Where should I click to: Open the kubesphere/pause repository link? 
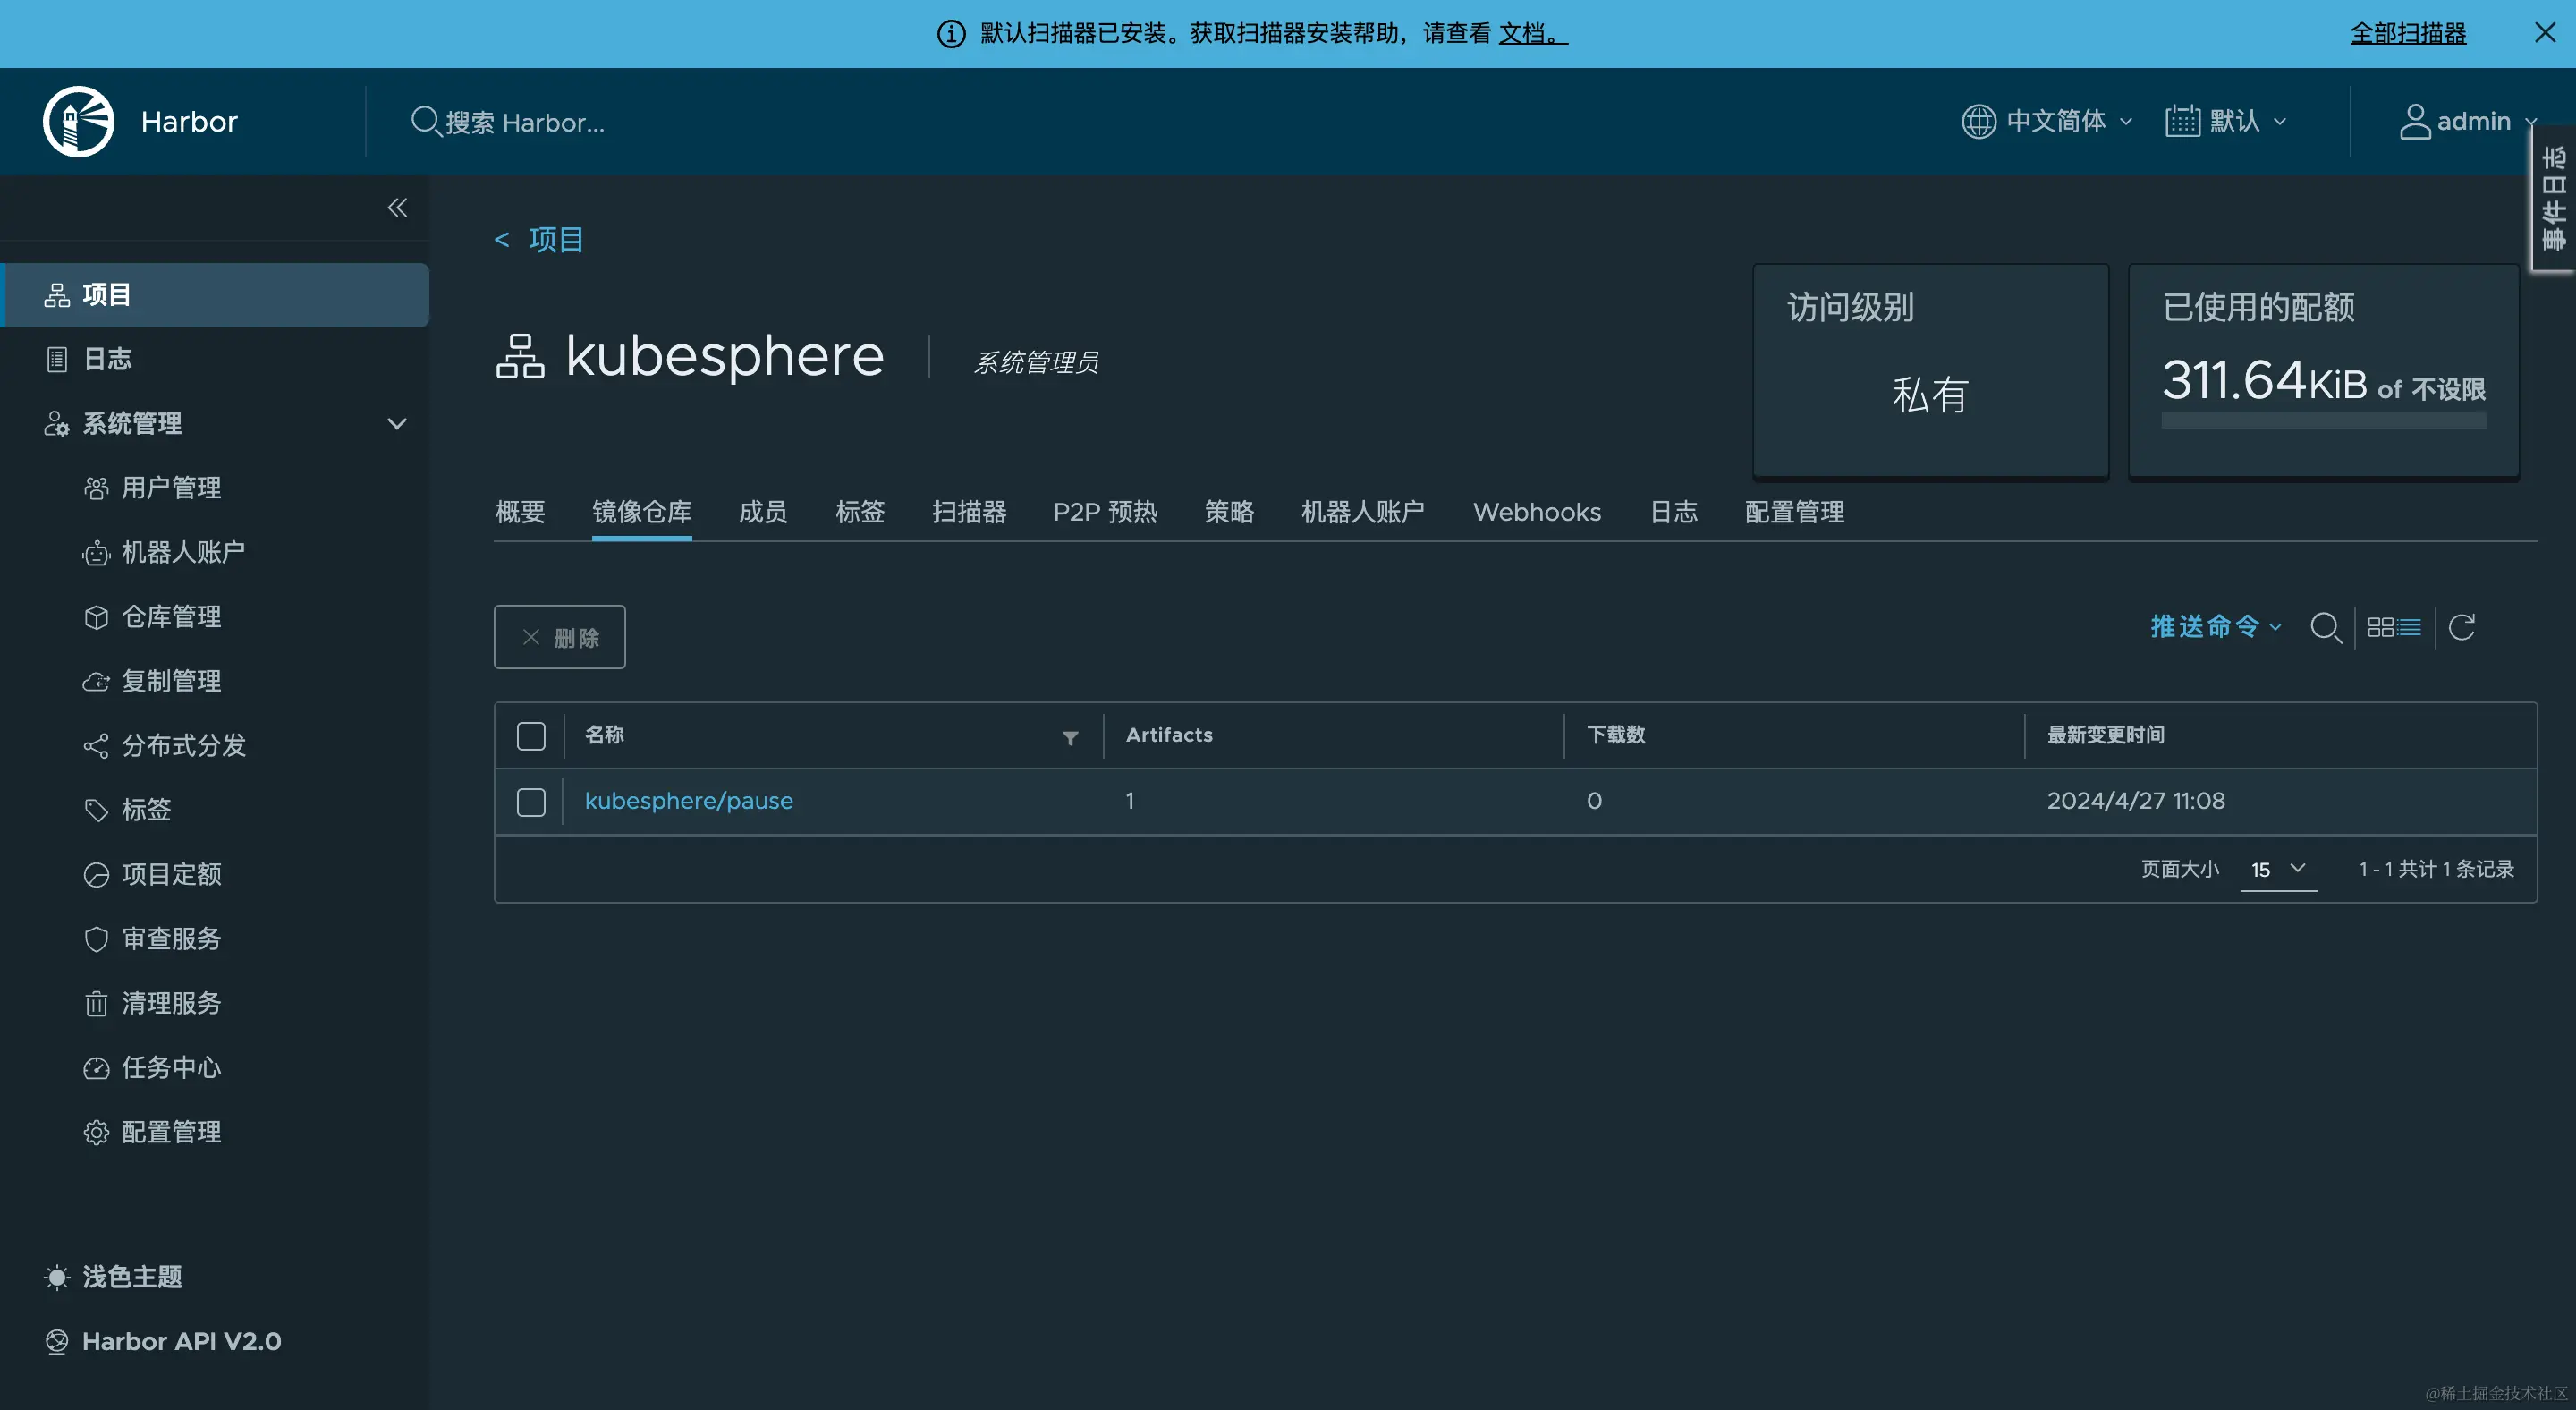coord(688,800)
